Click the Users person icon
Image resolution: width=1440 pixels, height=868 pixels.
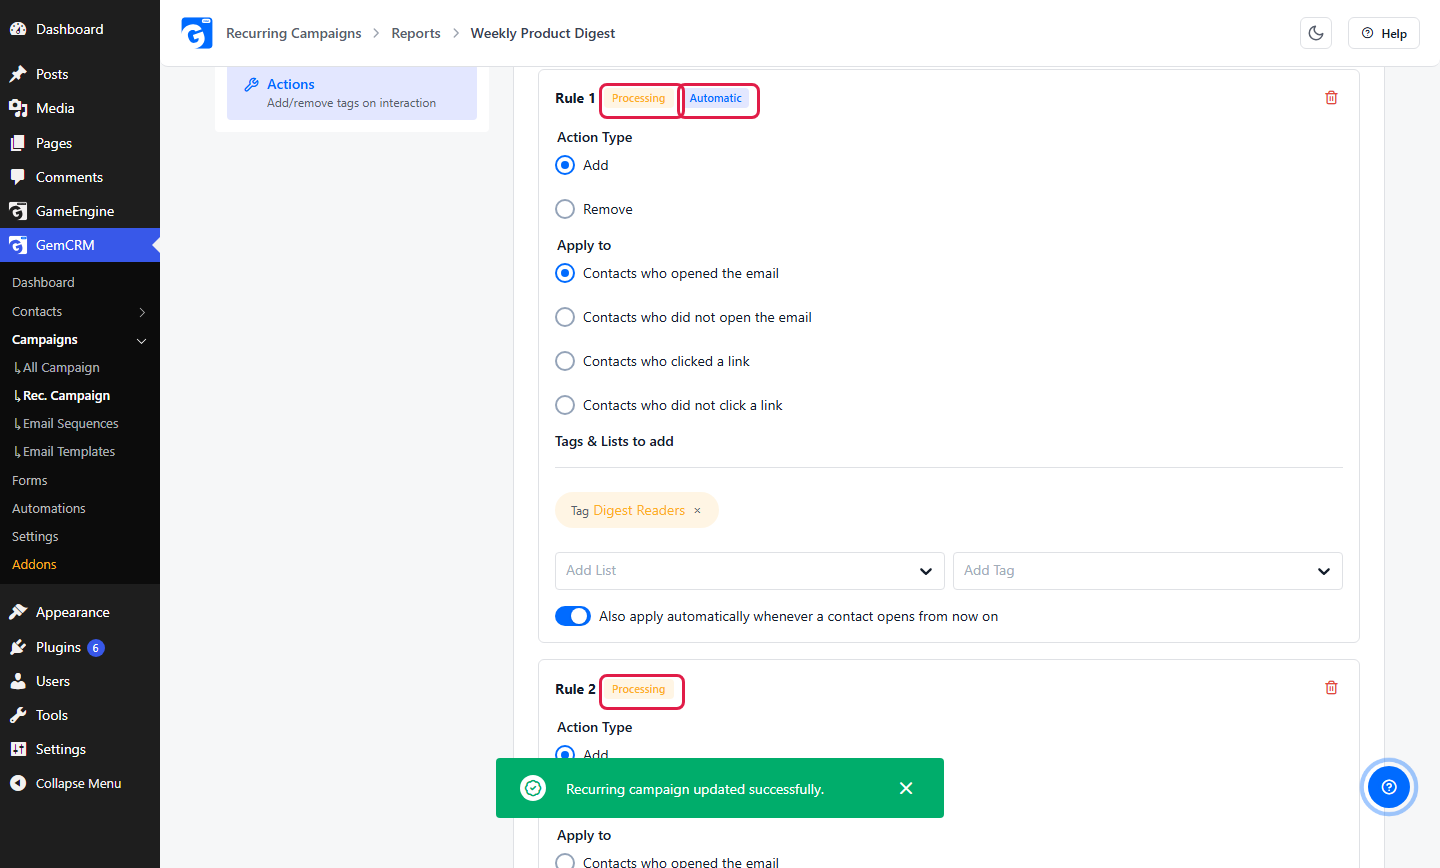(x=18, y=681)
